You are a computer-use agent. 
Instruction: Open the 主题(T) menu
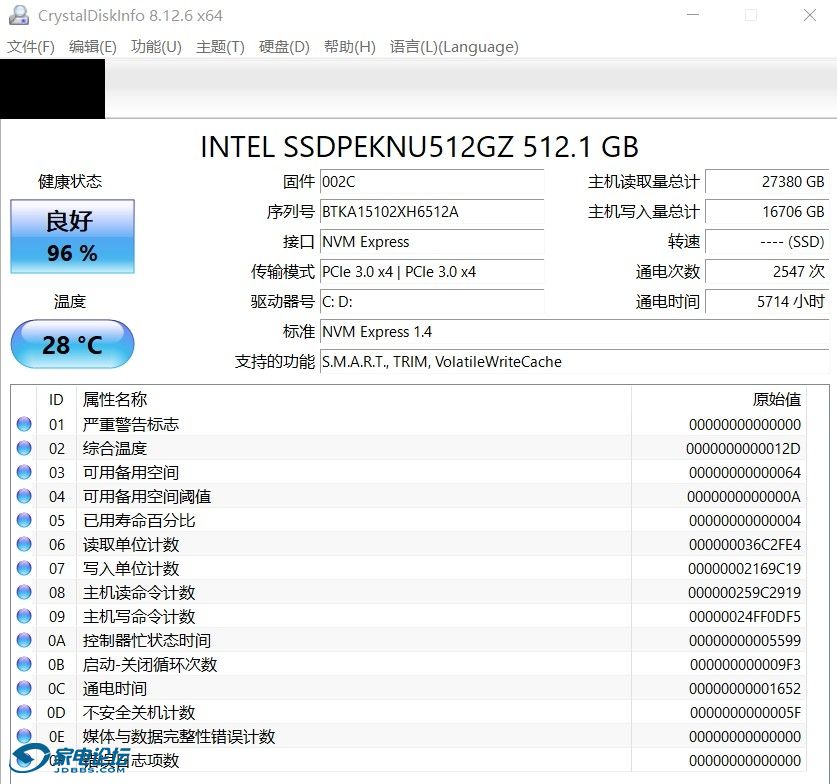coord(220,47)
